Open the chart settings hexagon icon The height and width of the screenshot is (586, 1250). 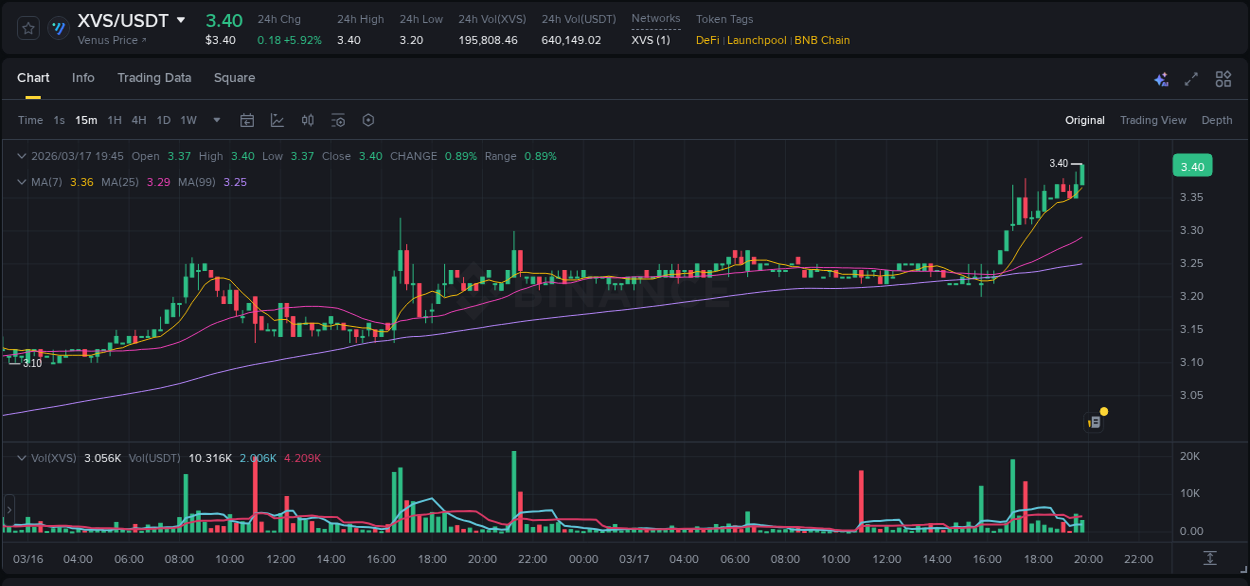coord(368,120)
